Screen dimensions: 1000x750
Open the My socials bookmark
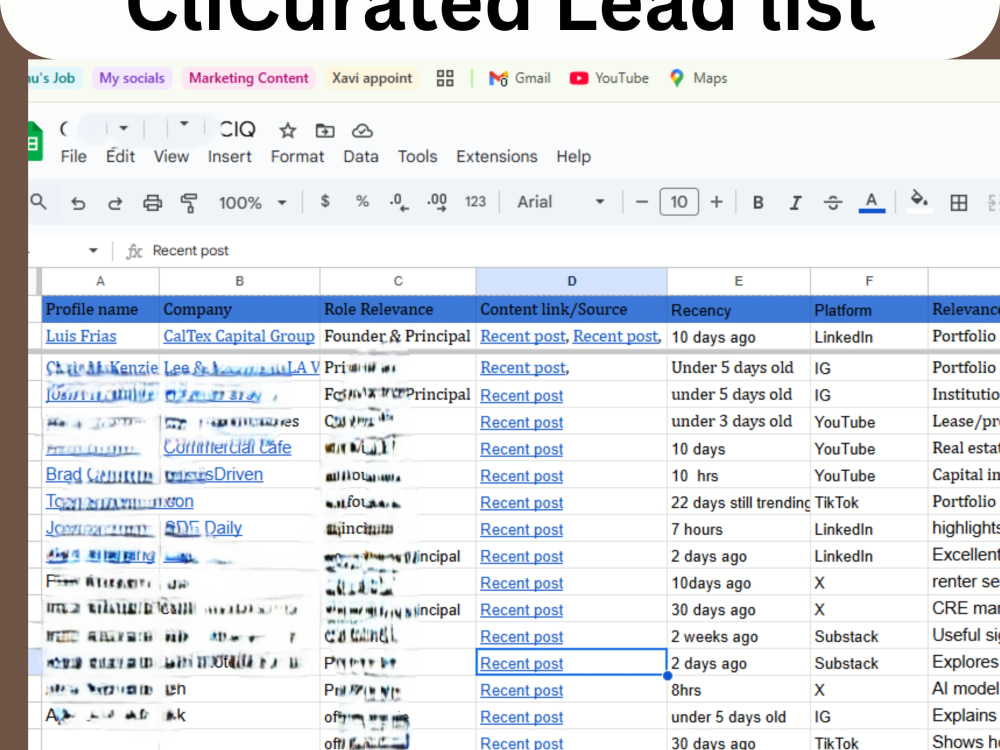[x=132, y=78]
